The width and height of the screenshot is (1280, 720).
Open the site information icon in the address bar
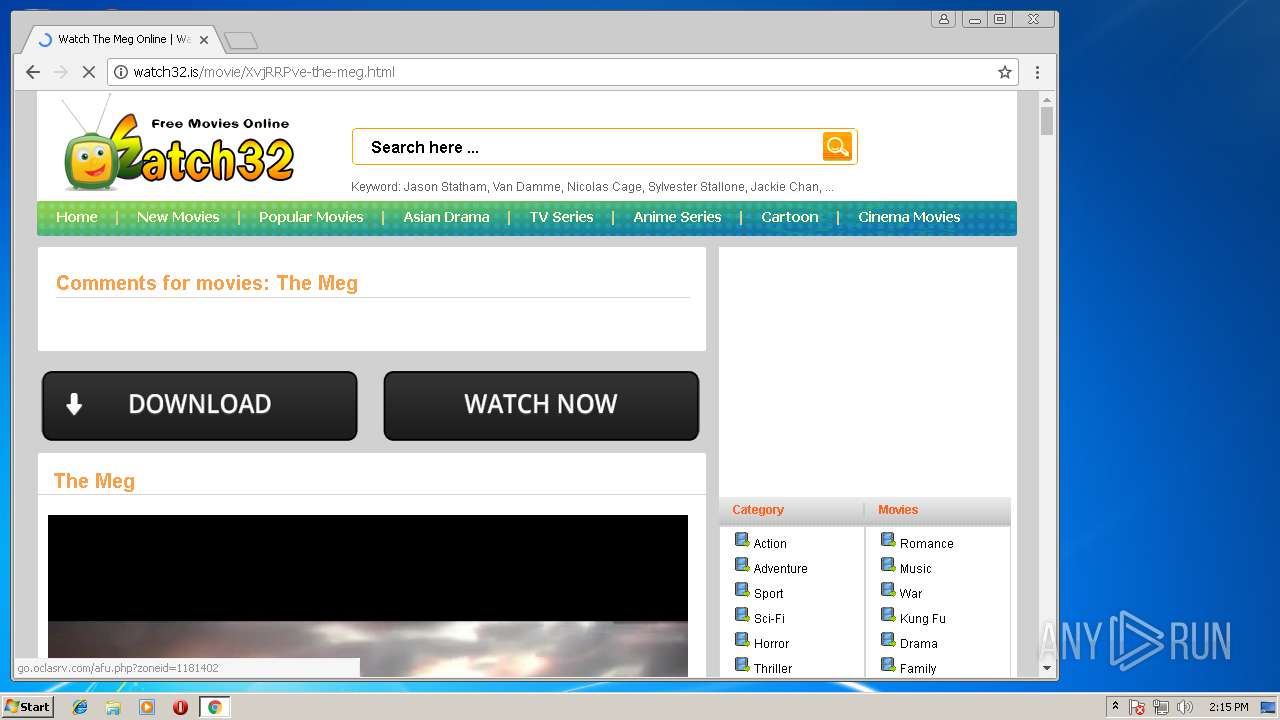pyautogui.click(x=121, y=72)
